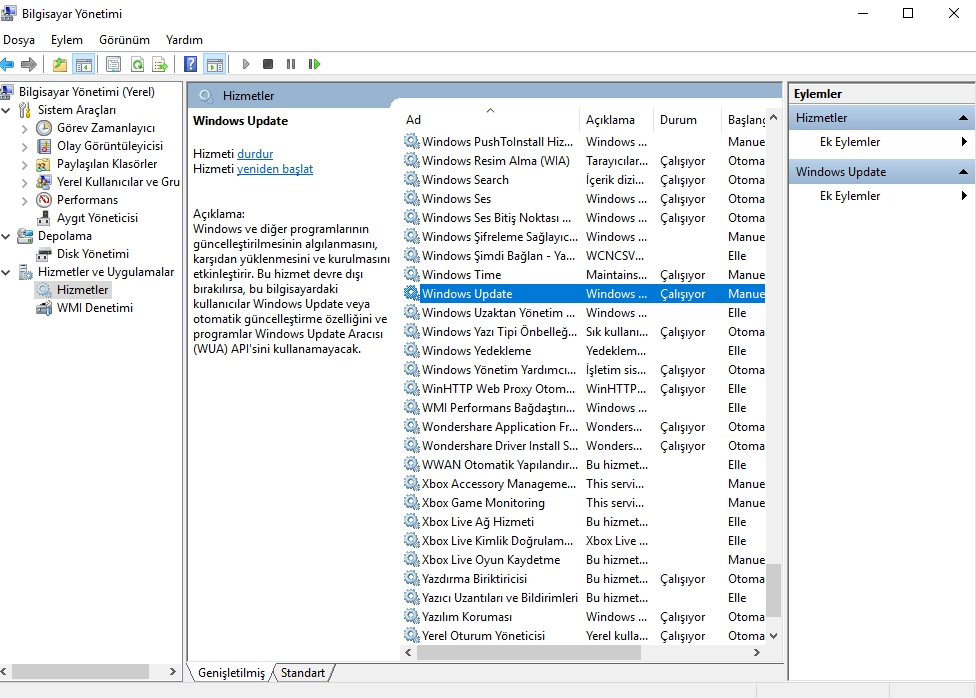Click the Aygıt Yöneticisi icon
This screenshot has height=698, width=976.
pyautogui.click(x=44, y=218)
